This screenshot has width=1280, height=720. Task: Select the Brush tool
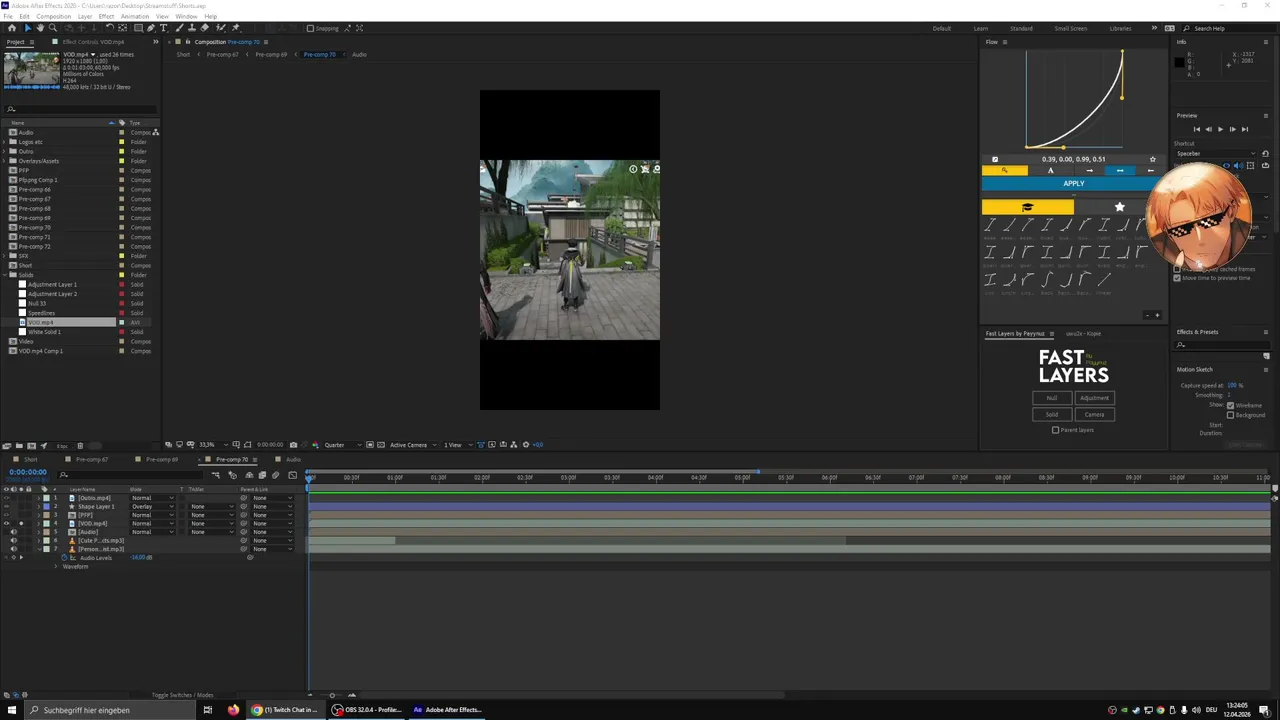(x=179, y=28)
